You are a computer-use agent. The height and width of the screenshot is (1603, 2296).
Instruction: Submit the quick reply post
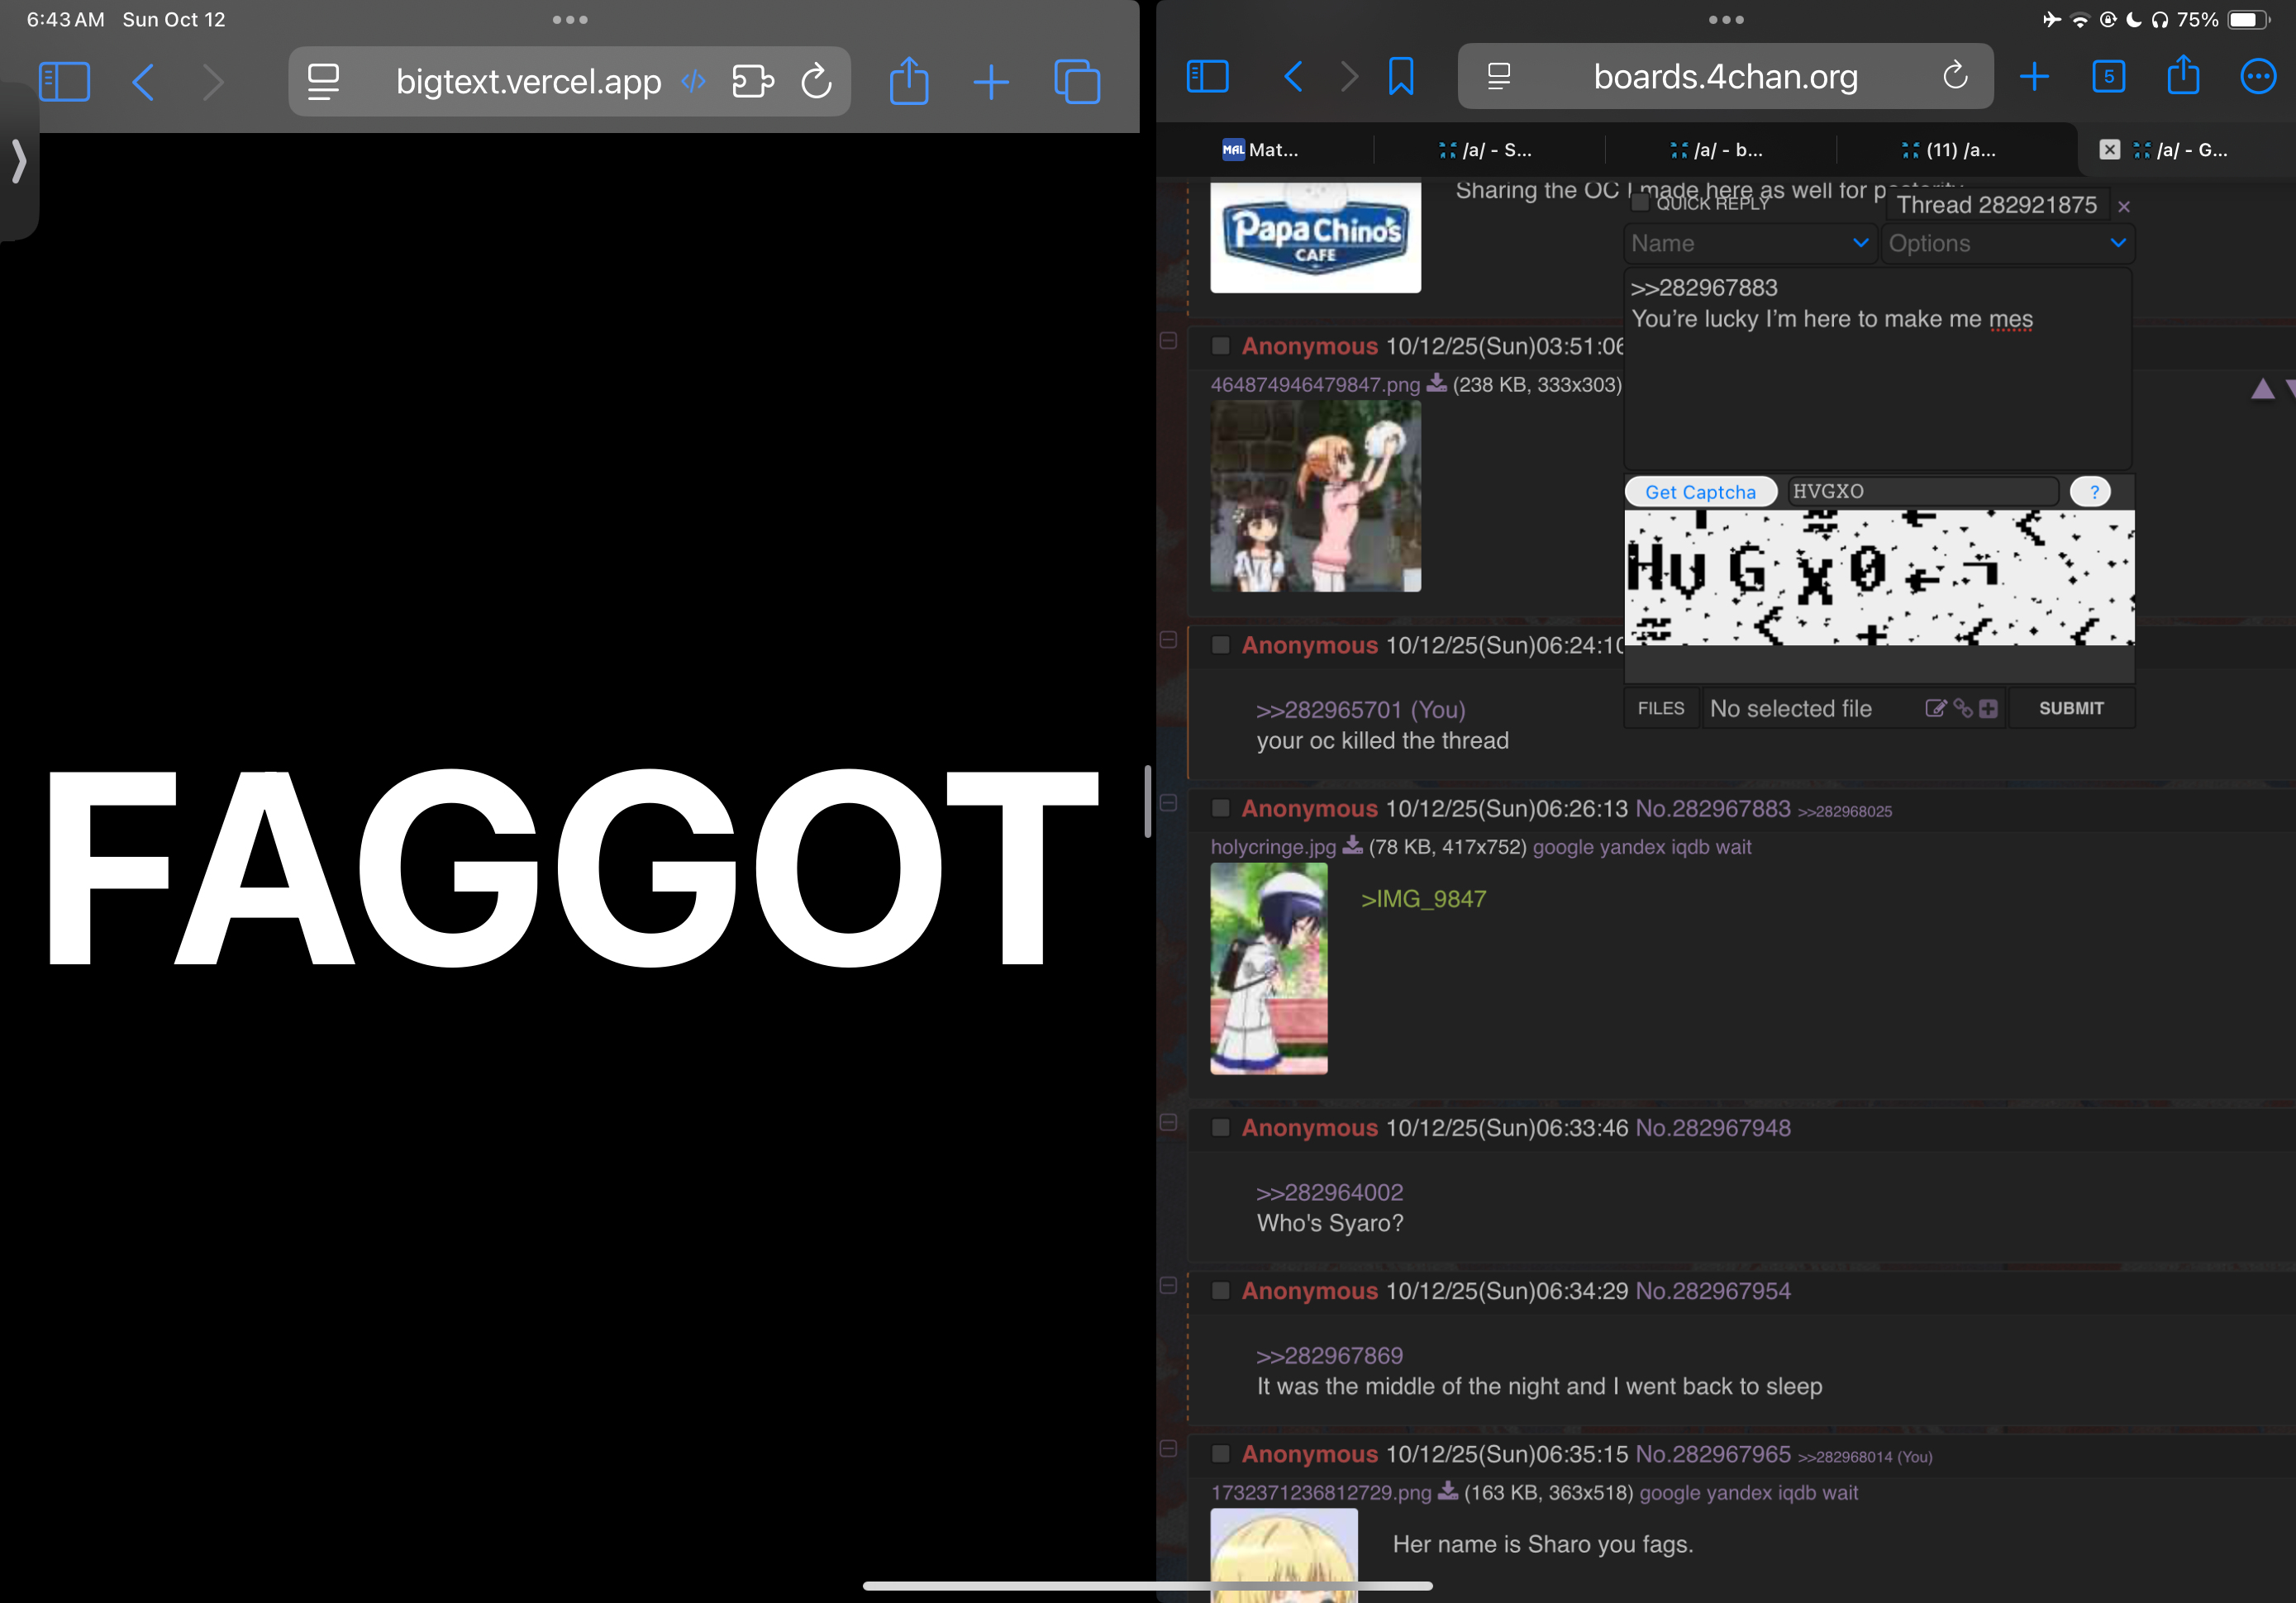coord(2070,708)
